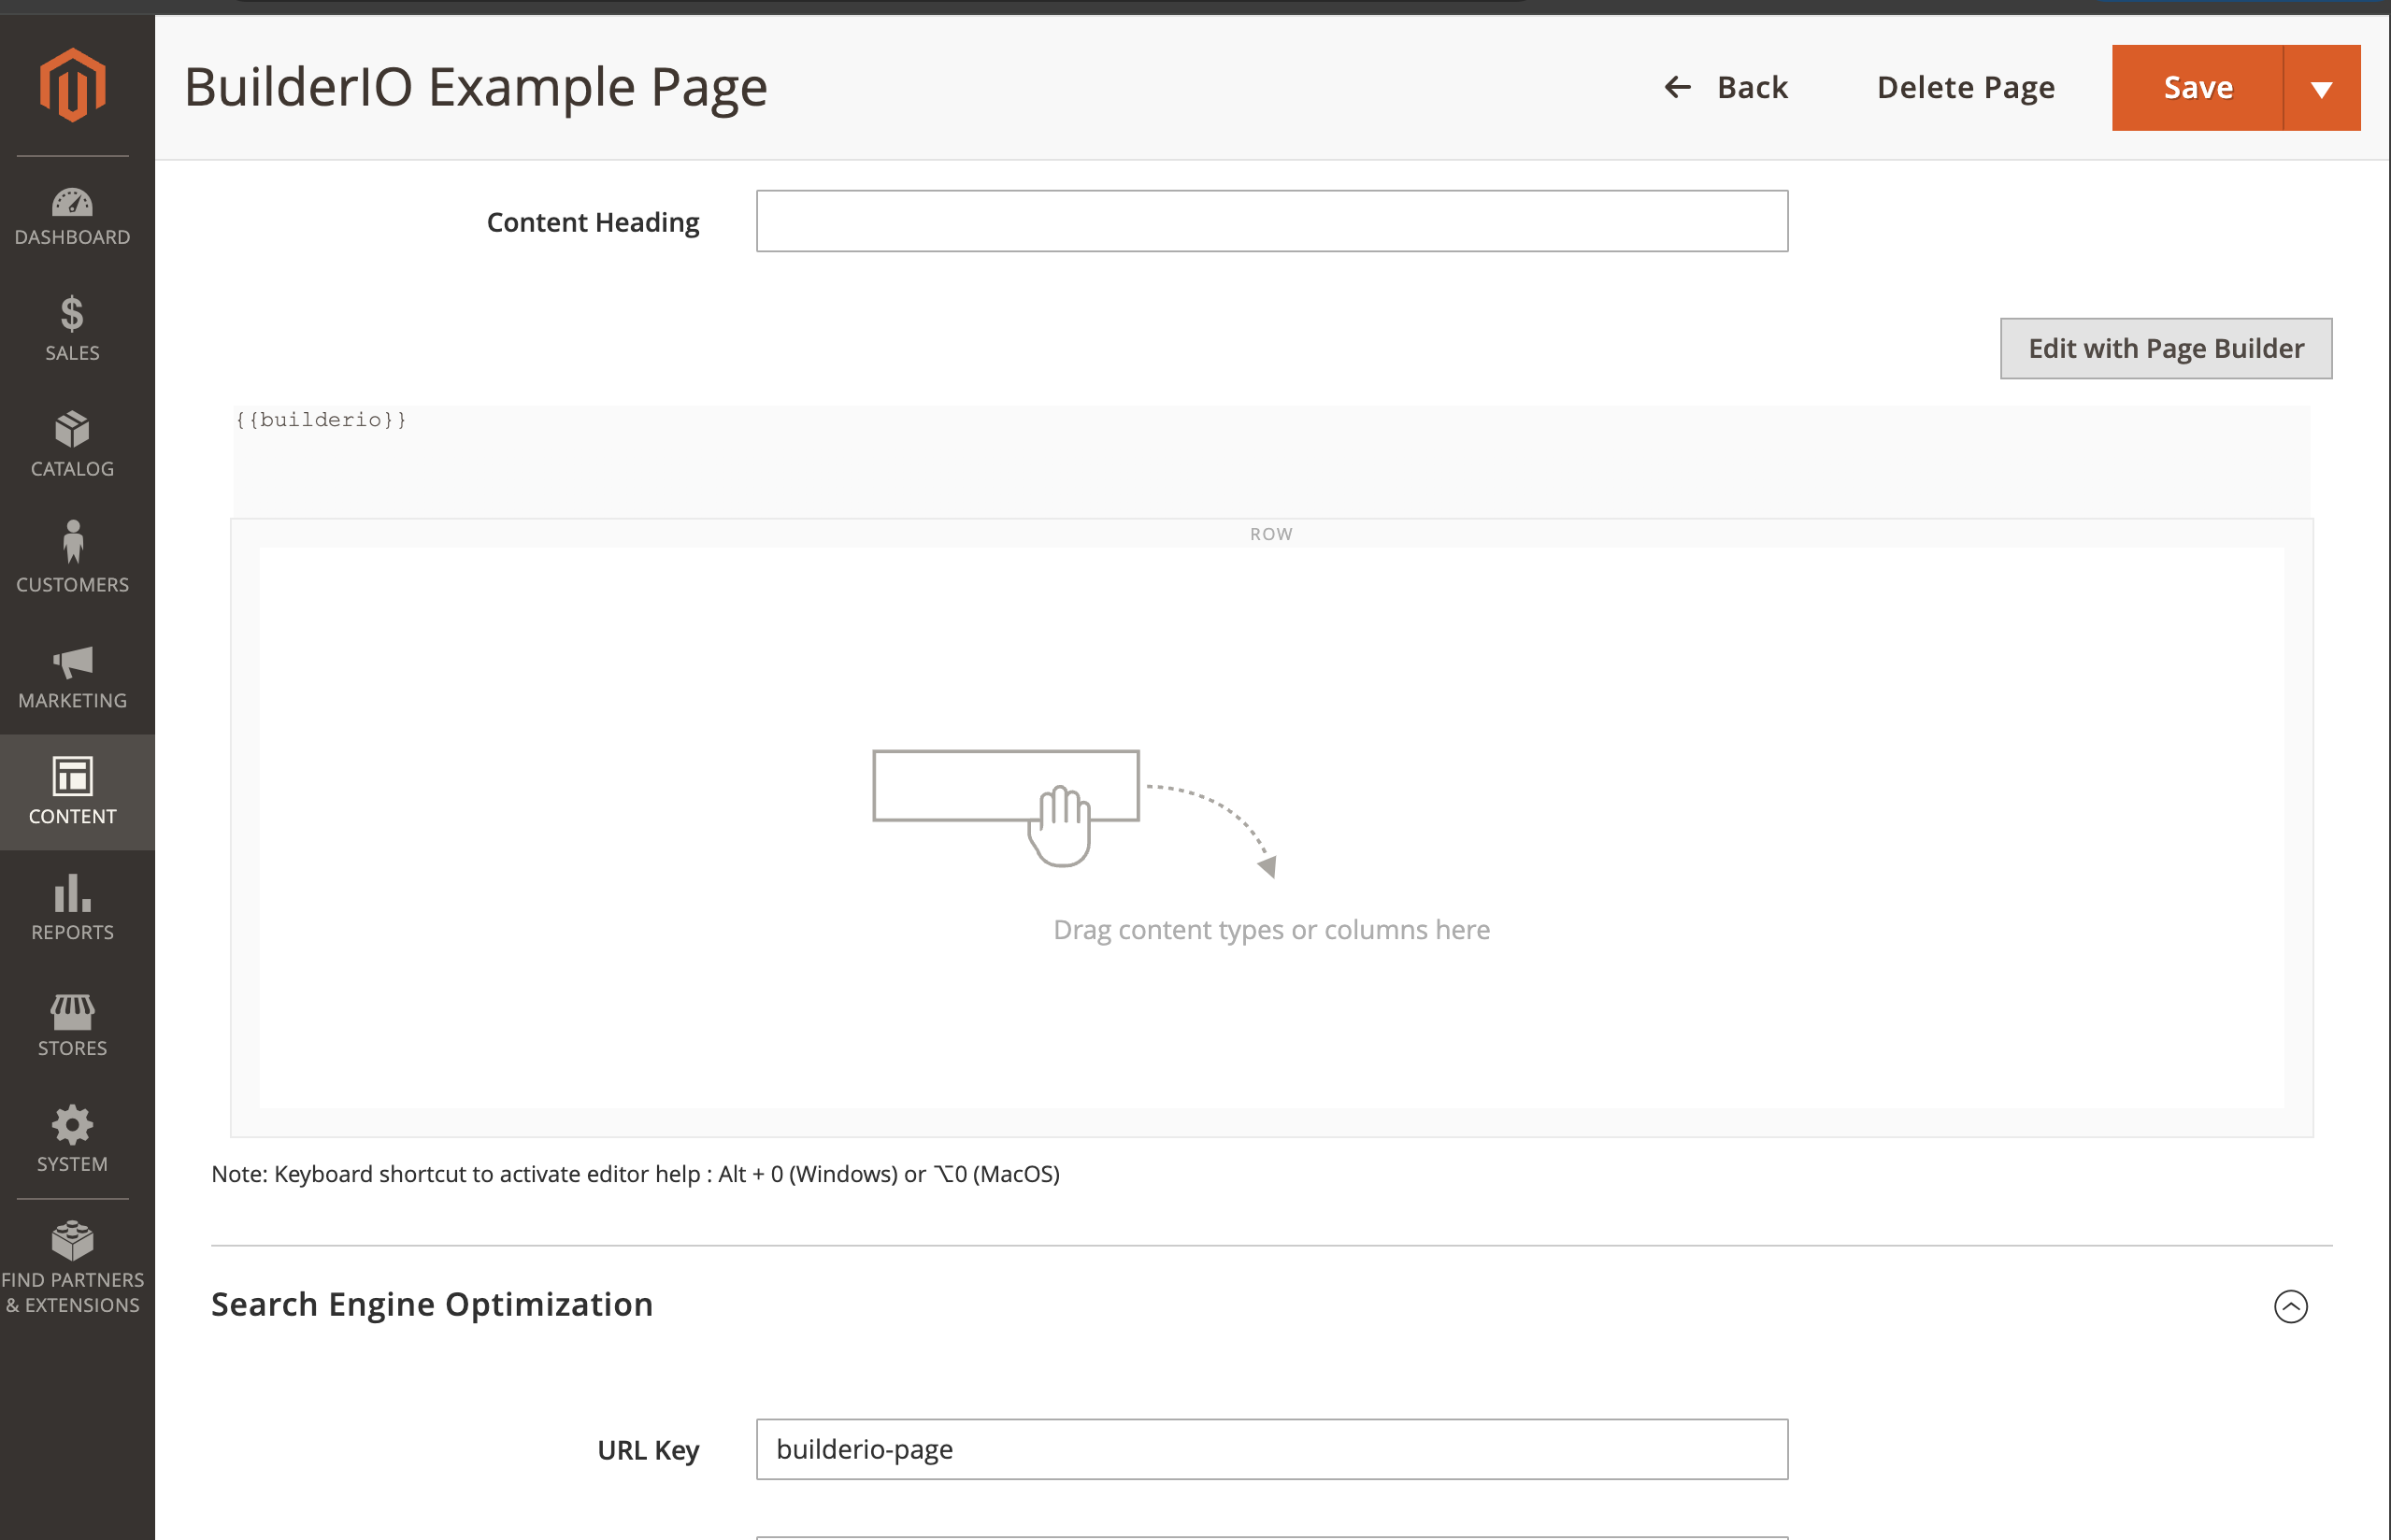Click the Magento logo icon
Image resolution: width=2391 pixels, height=1540 pixels.
(x=72, y=85)
